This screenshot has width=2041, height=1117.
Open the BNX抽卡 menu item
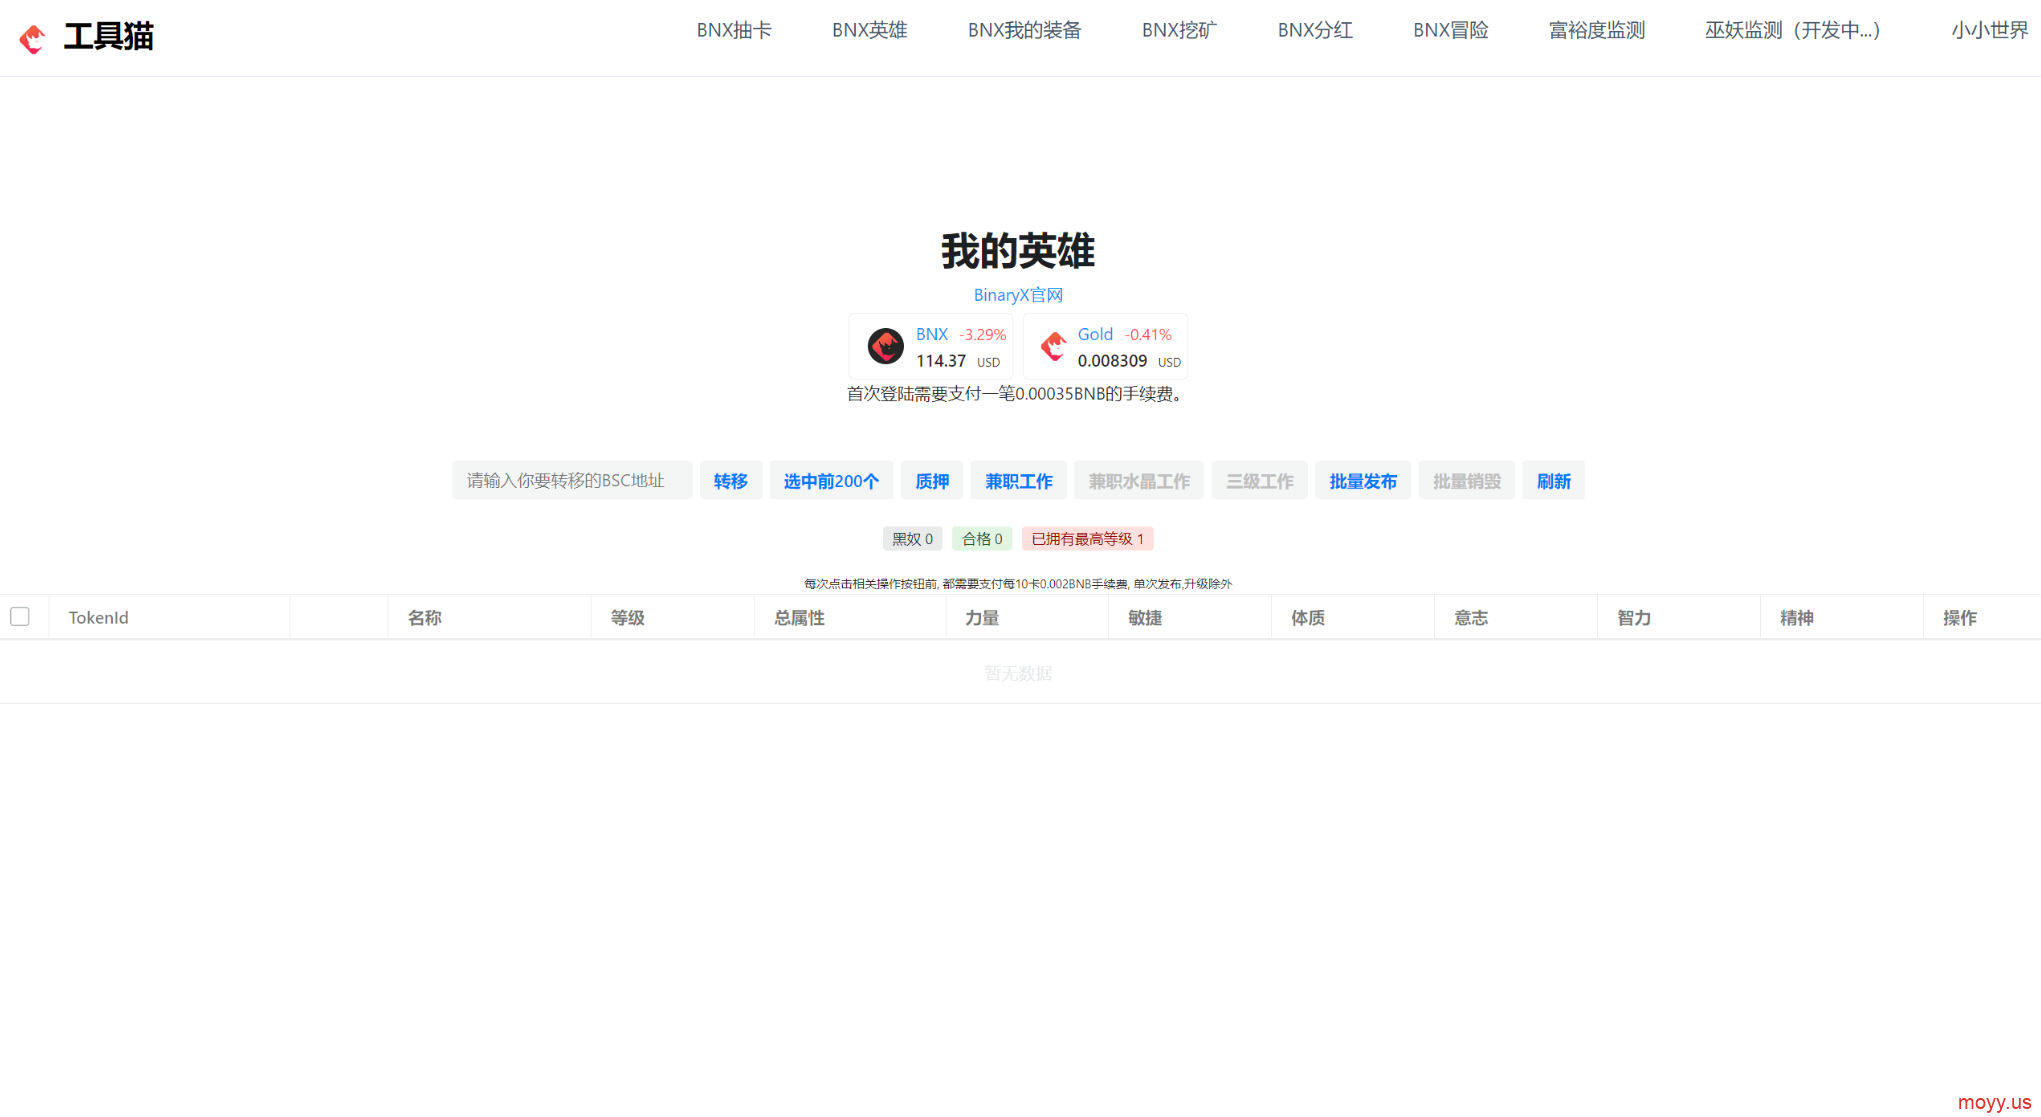click(x=734, y=30)
